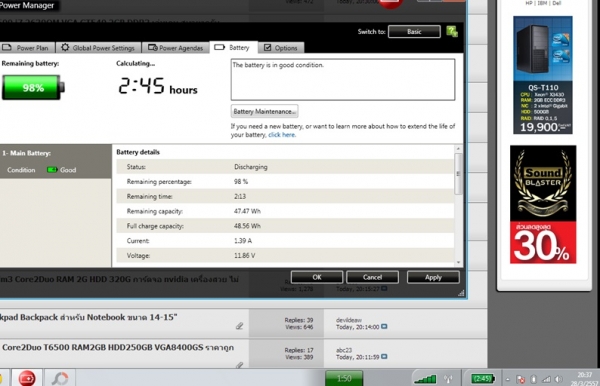Click the battery details scrollbar down arrow
Image resolution: width=600 pixels, height=386 pixels.
pyautogui.click(x=458, y=262)
